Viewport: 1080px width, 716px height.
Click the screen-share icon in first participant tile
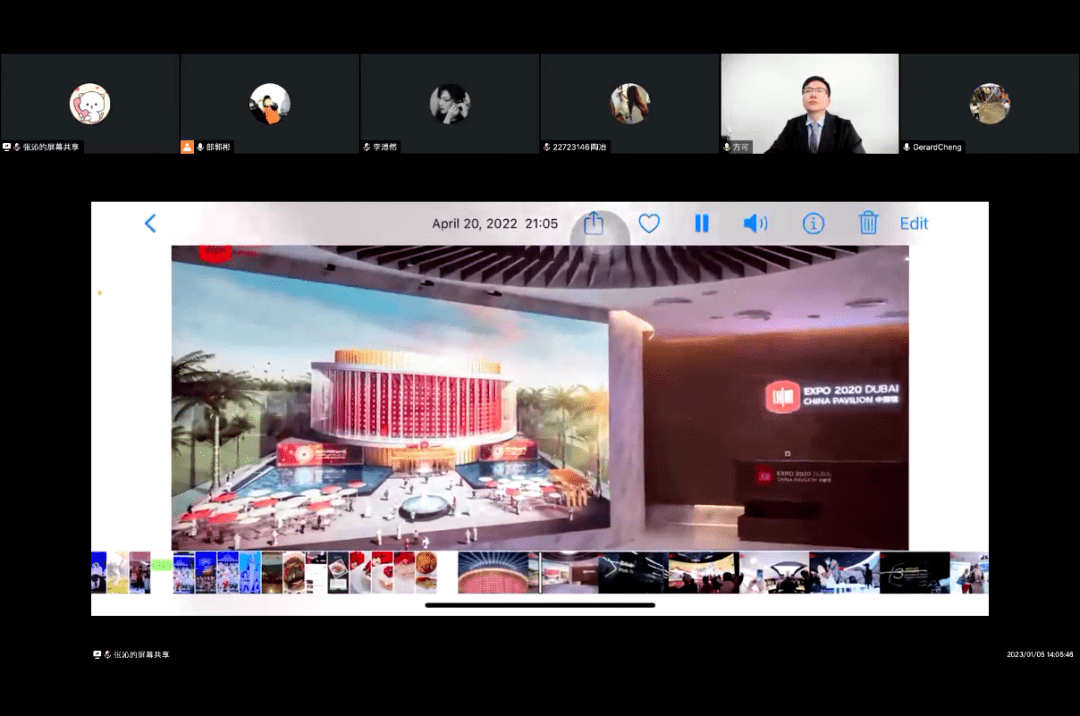click(7, 147)
